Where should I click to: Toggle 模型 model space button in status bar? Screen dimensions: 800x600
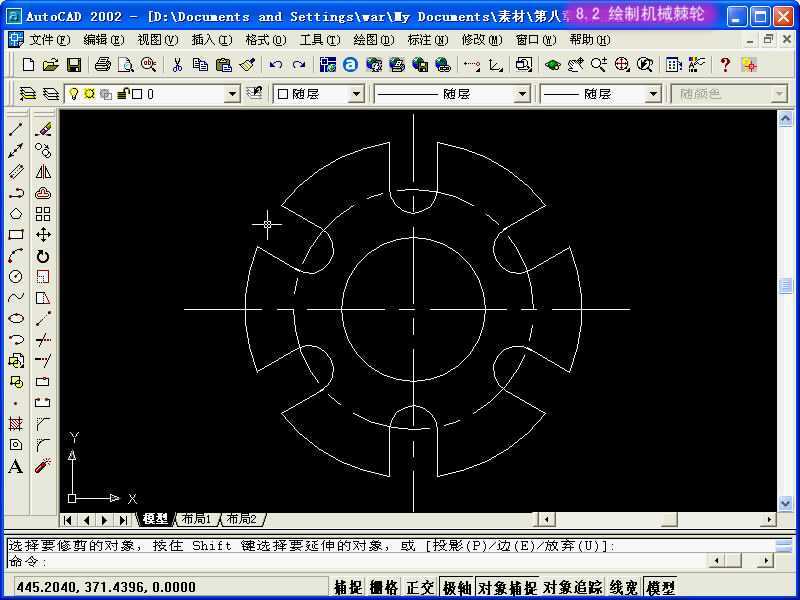[x=661, y=587]
